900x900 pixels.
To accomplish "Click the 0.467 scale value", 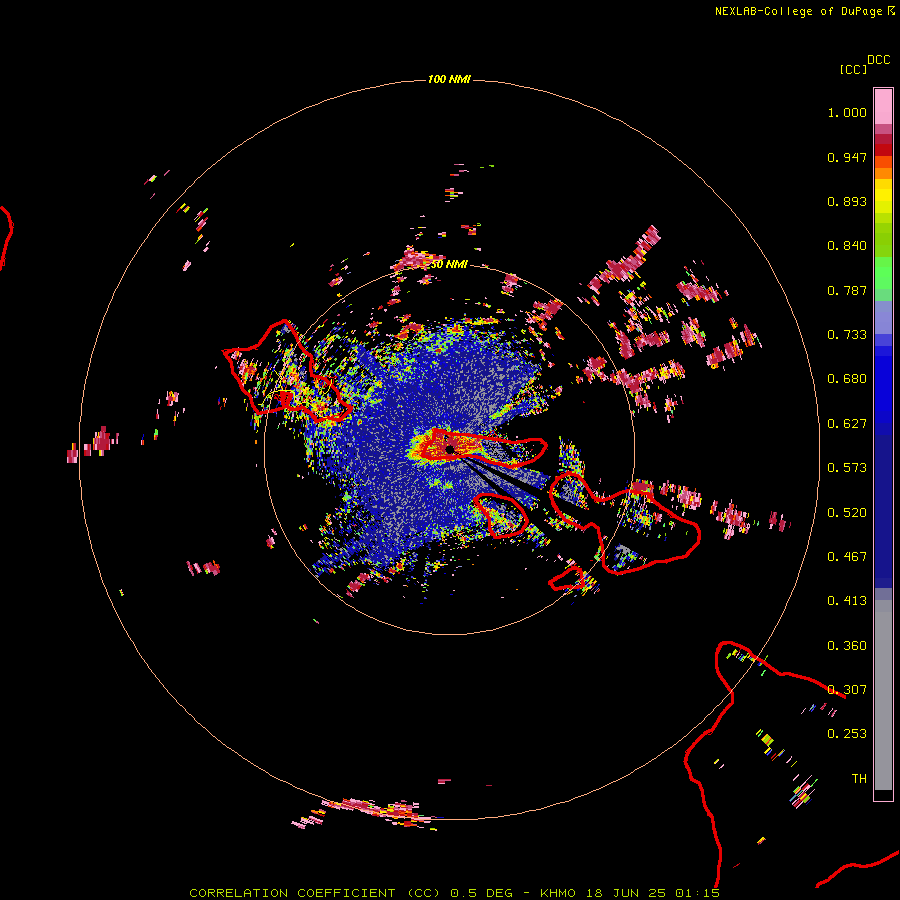I will [x=847, y=557].
